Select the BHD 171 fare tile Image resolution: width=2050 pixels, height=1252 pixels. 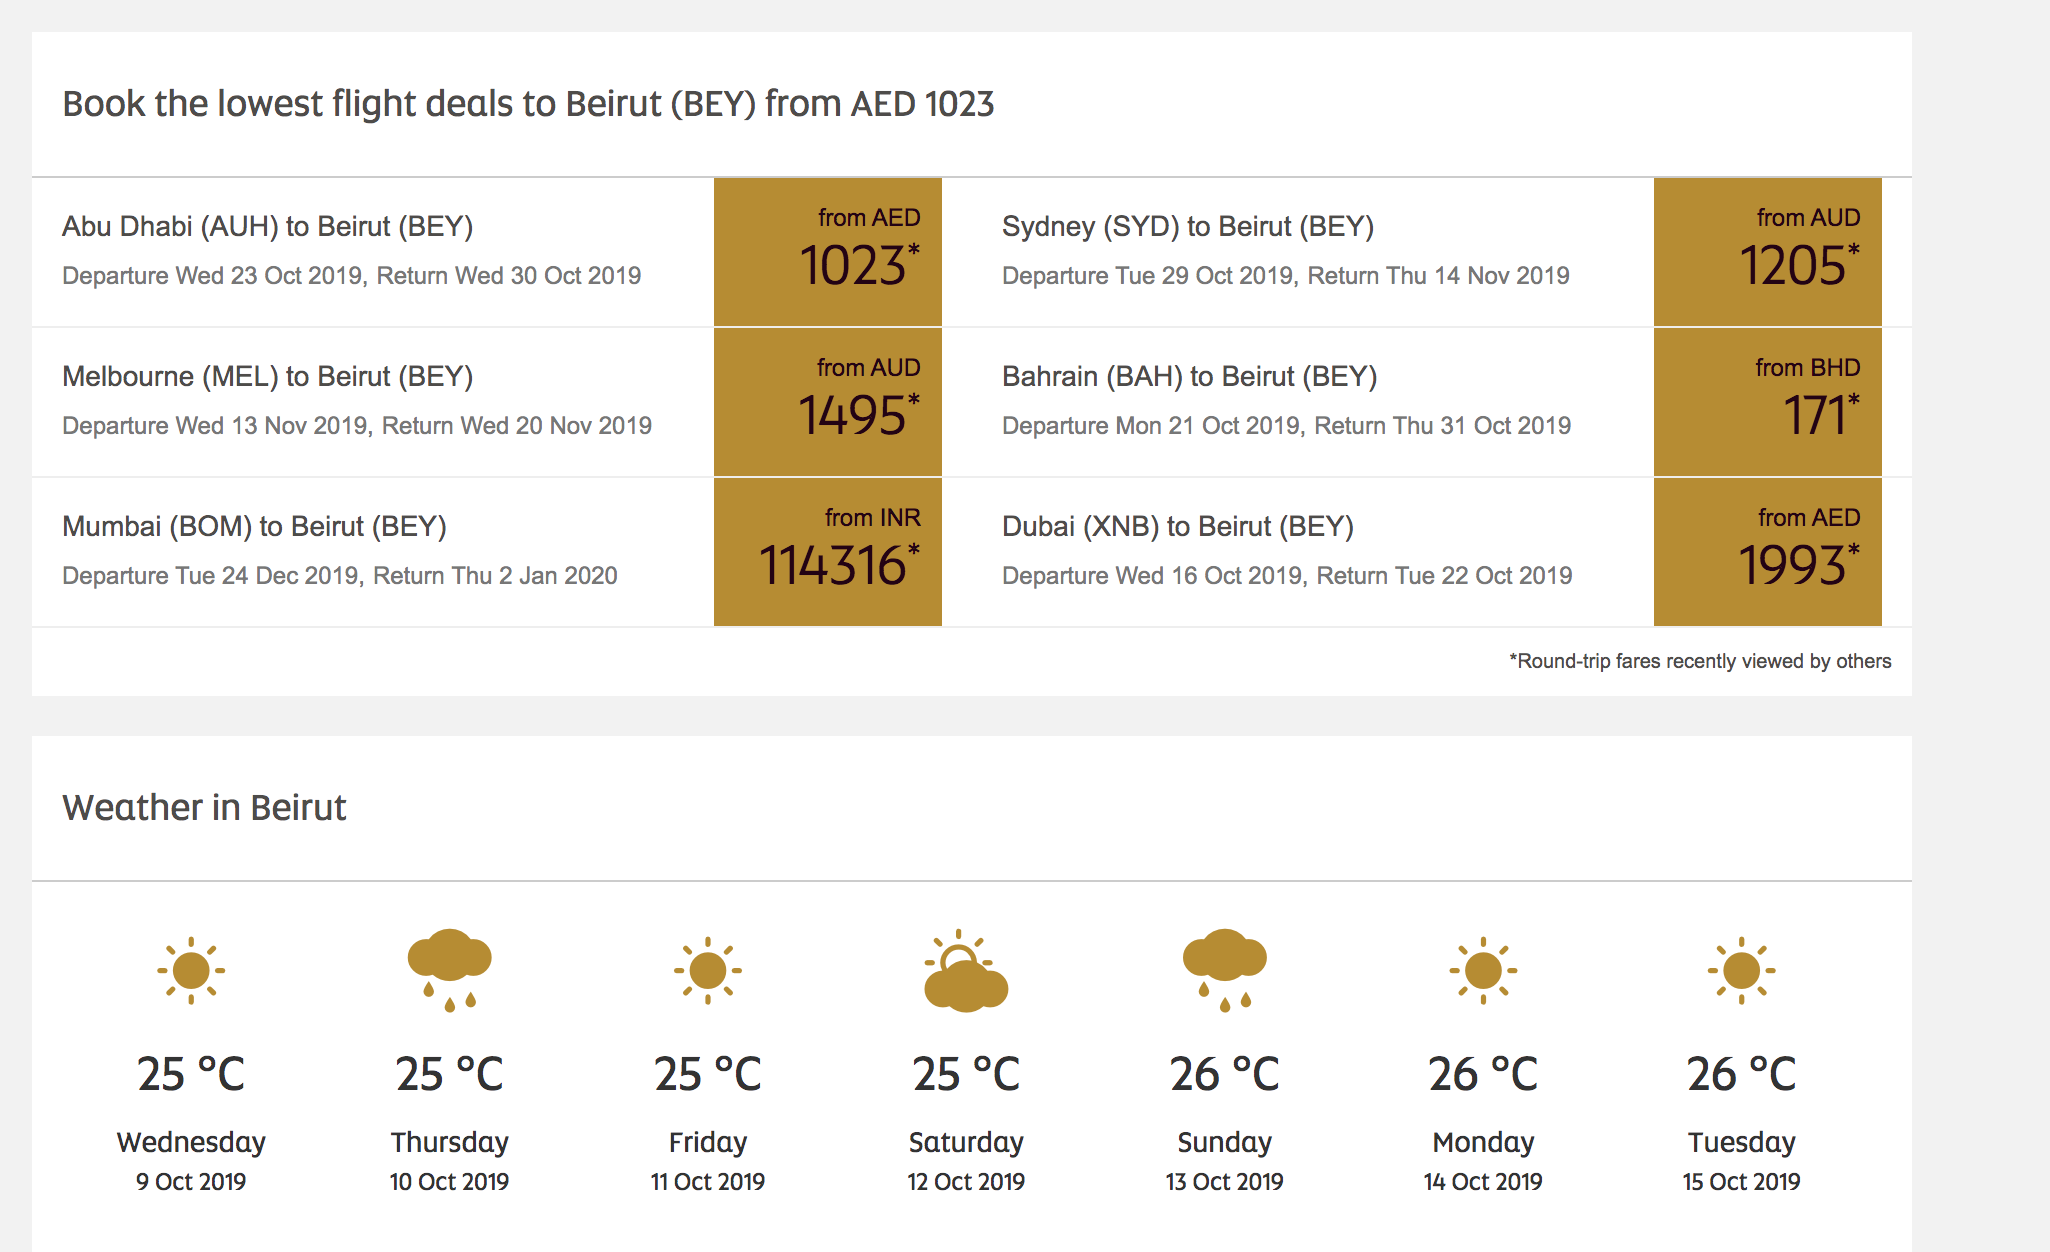(1767, 402)
